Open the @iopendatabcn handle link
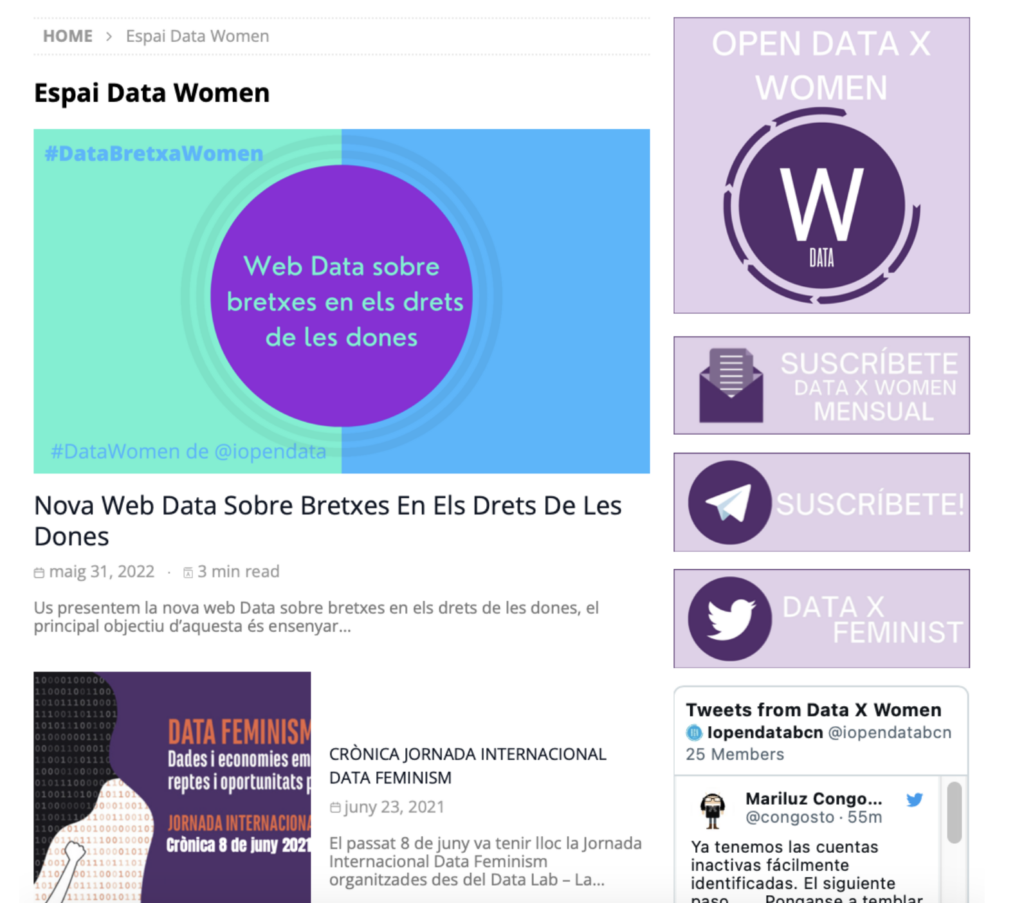This screenshot has width=1024, height=903. 889,733
